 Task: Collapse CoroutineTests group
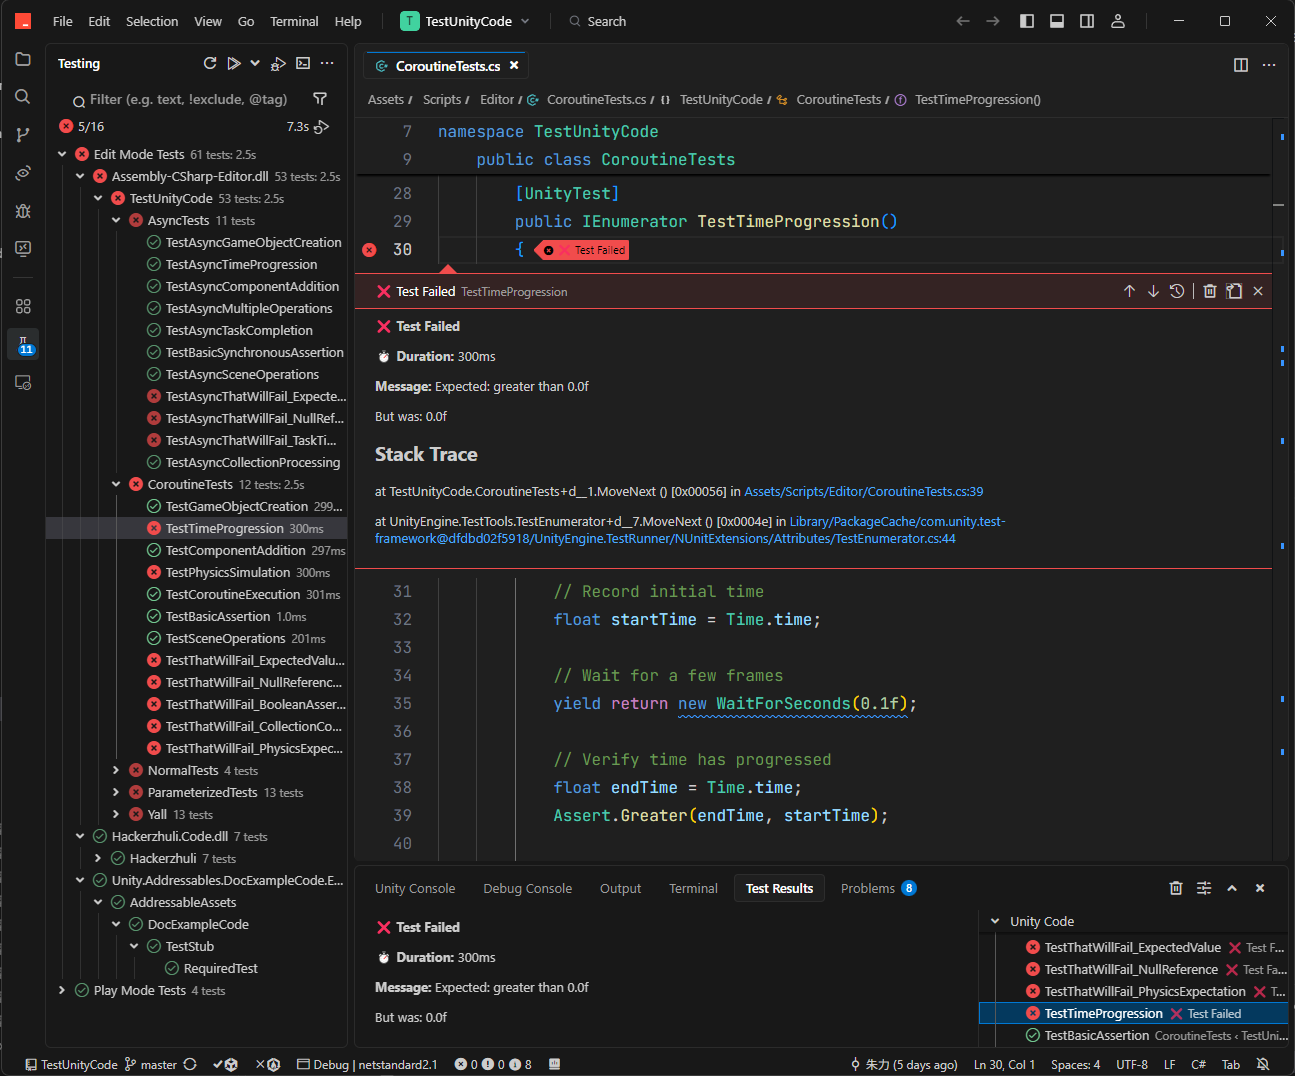click(116, 484)
